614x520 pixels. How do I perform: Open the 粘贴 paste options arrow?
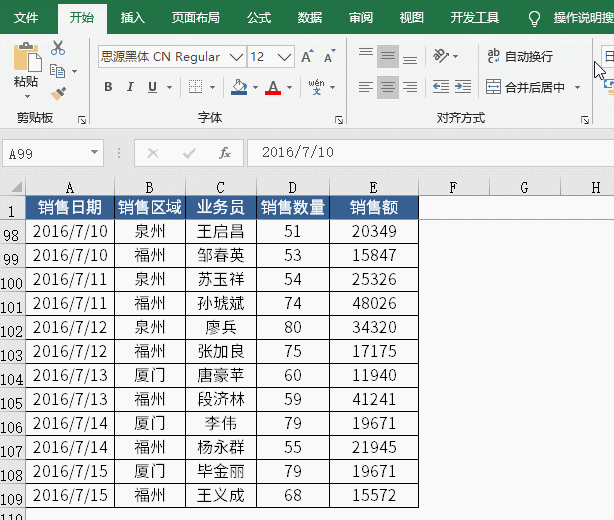(x=27, y=96)
